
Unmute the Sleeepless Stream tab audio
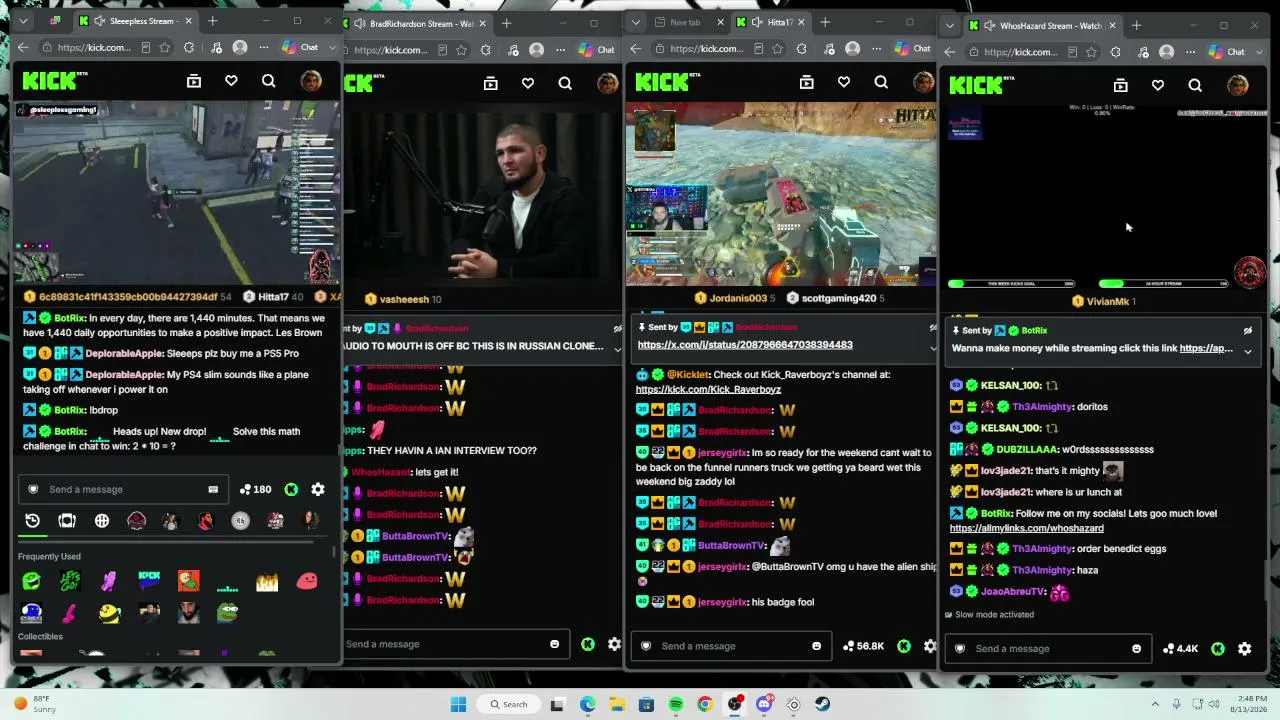(x=99, y=21)
